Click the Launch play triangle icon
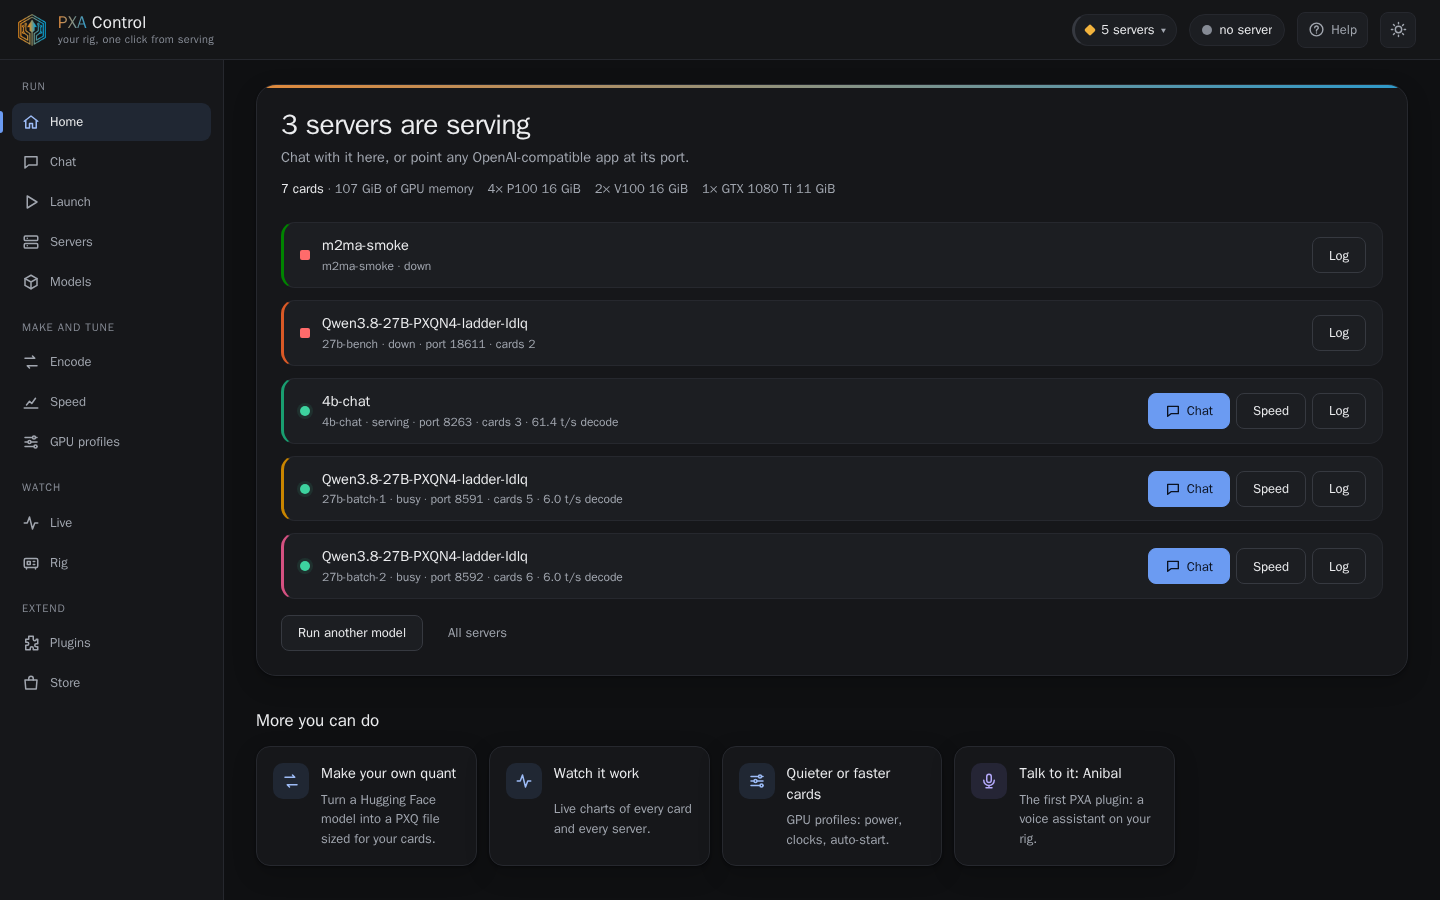The height and width of the screenshot is (900, 1440). [x=31, y=202]
